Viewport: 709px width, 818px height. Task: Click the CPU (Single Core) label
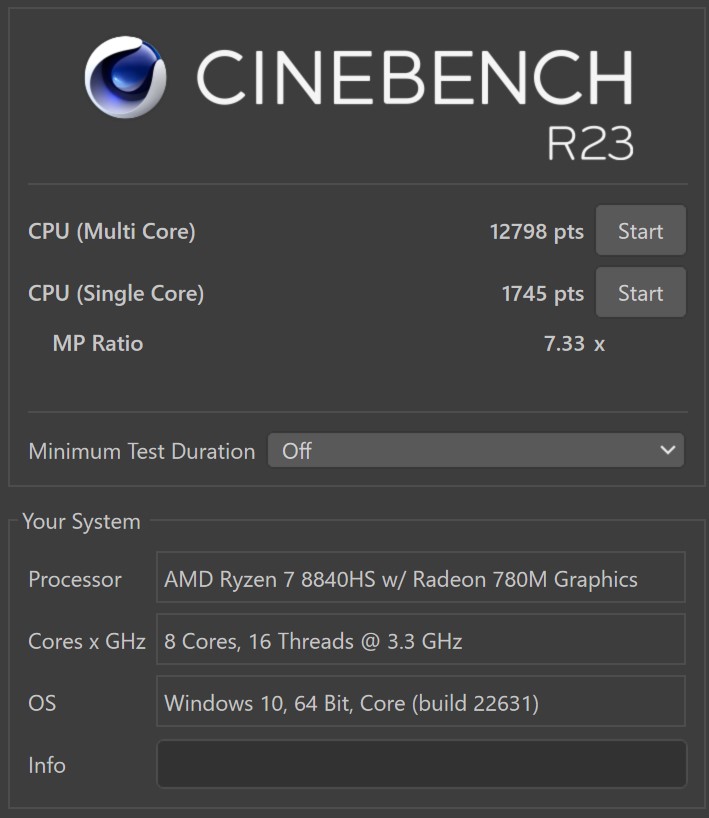[x=116, y=294]
